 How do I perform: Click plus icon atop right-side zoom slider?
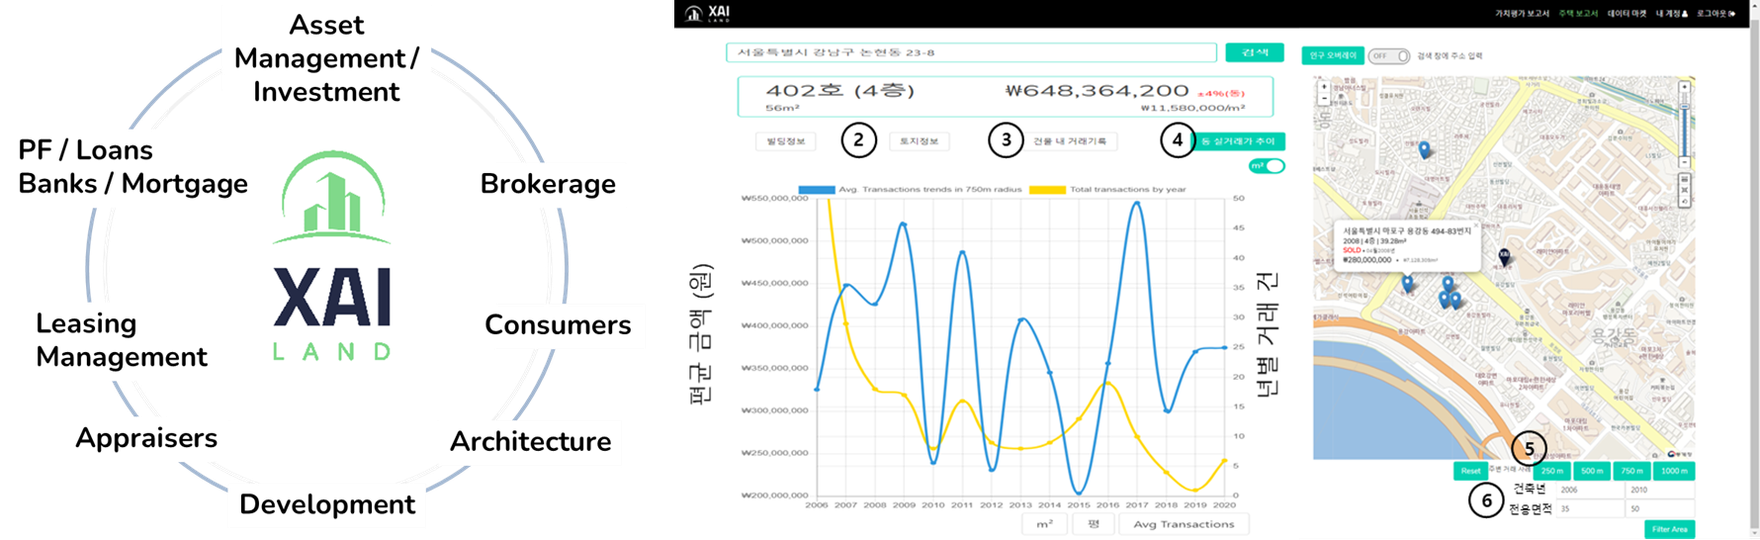pos(1684,87)
